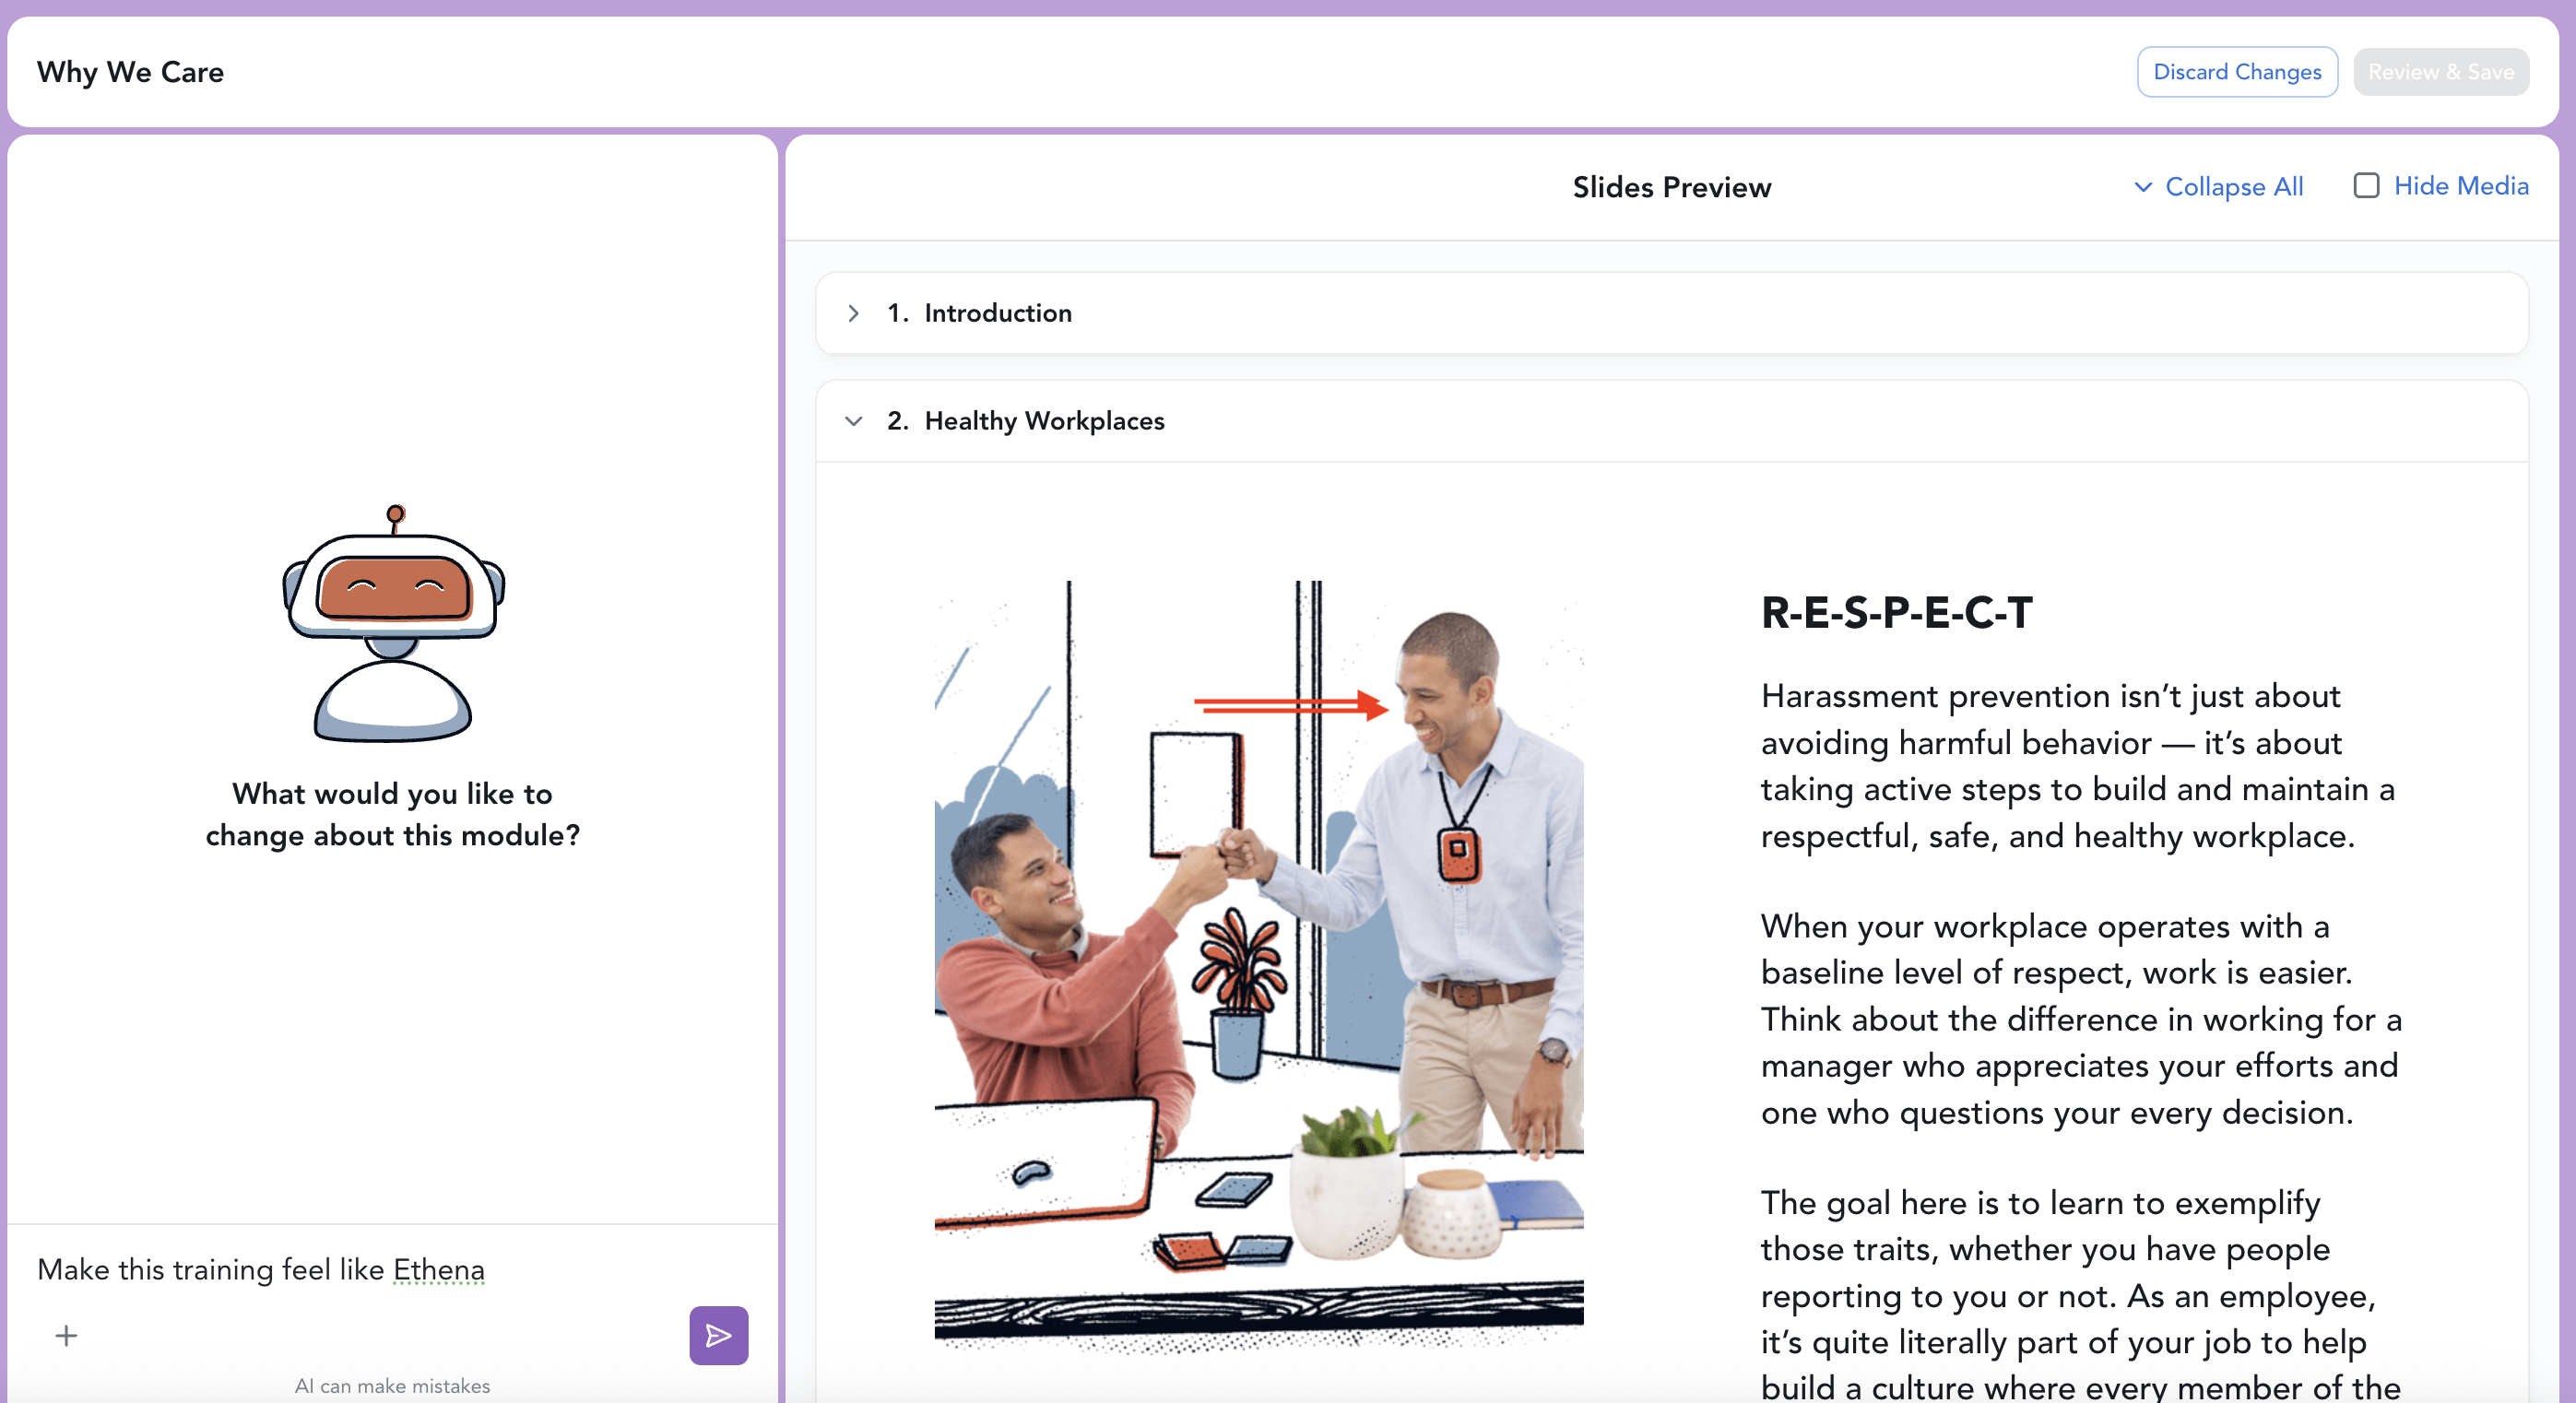Click the Why We Care module title
Screen dimensions: 2576x1403
coord(130,72)
